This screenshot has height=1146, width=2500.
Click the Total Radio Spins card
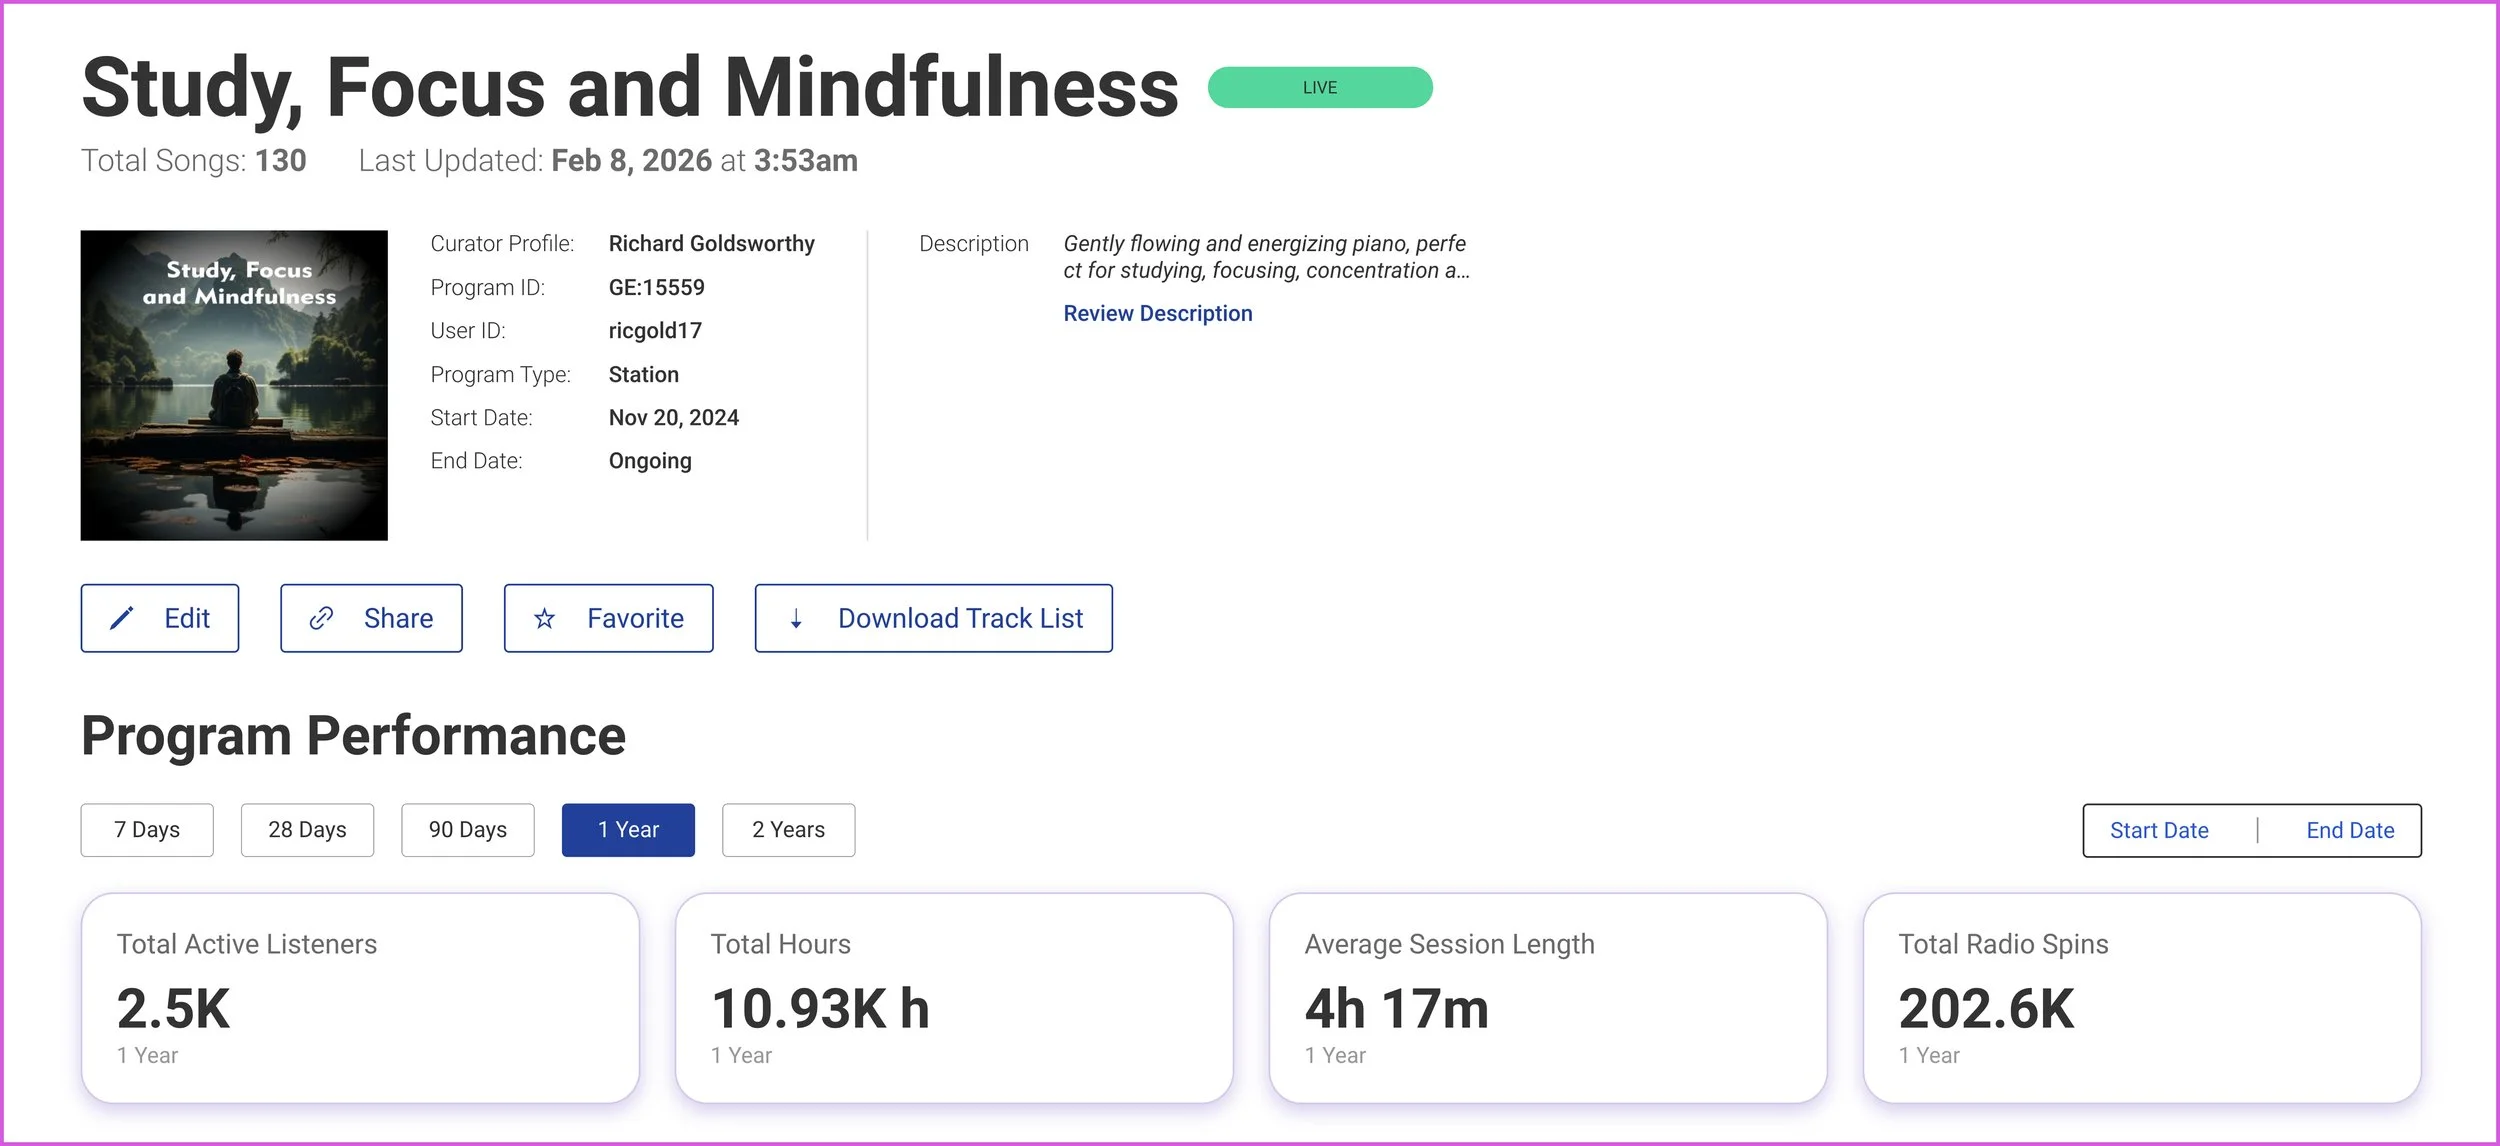(2141, 997)
